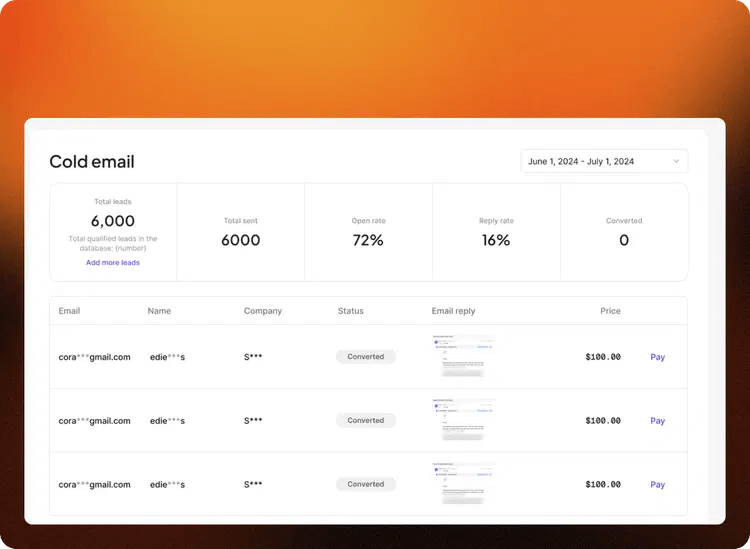Image resolution: width=750 pixels, height=549 pixels.
Task: Click Pay in the second table row
Action: point(658,421)
